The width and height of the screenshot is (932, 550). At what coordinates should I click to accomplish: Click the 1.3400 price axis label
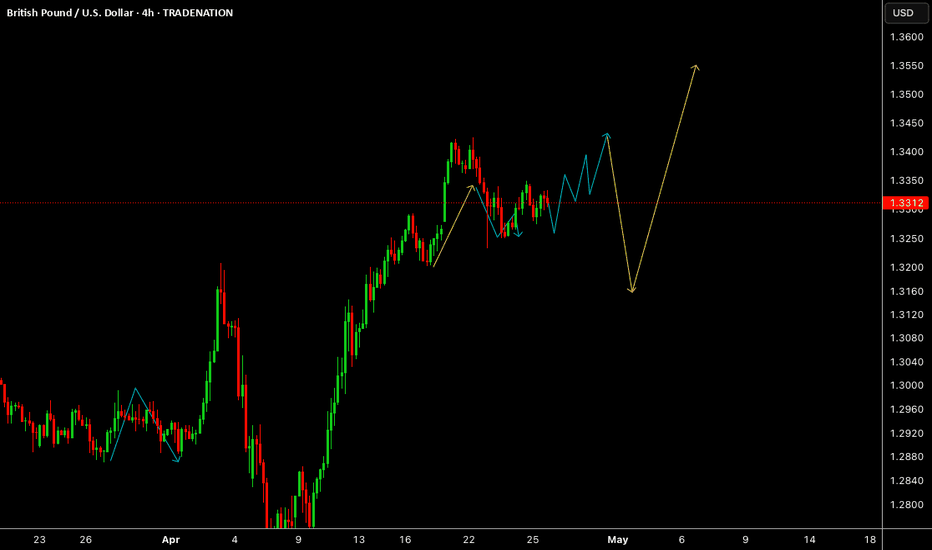pyautogui.click(x=906, y=152)
